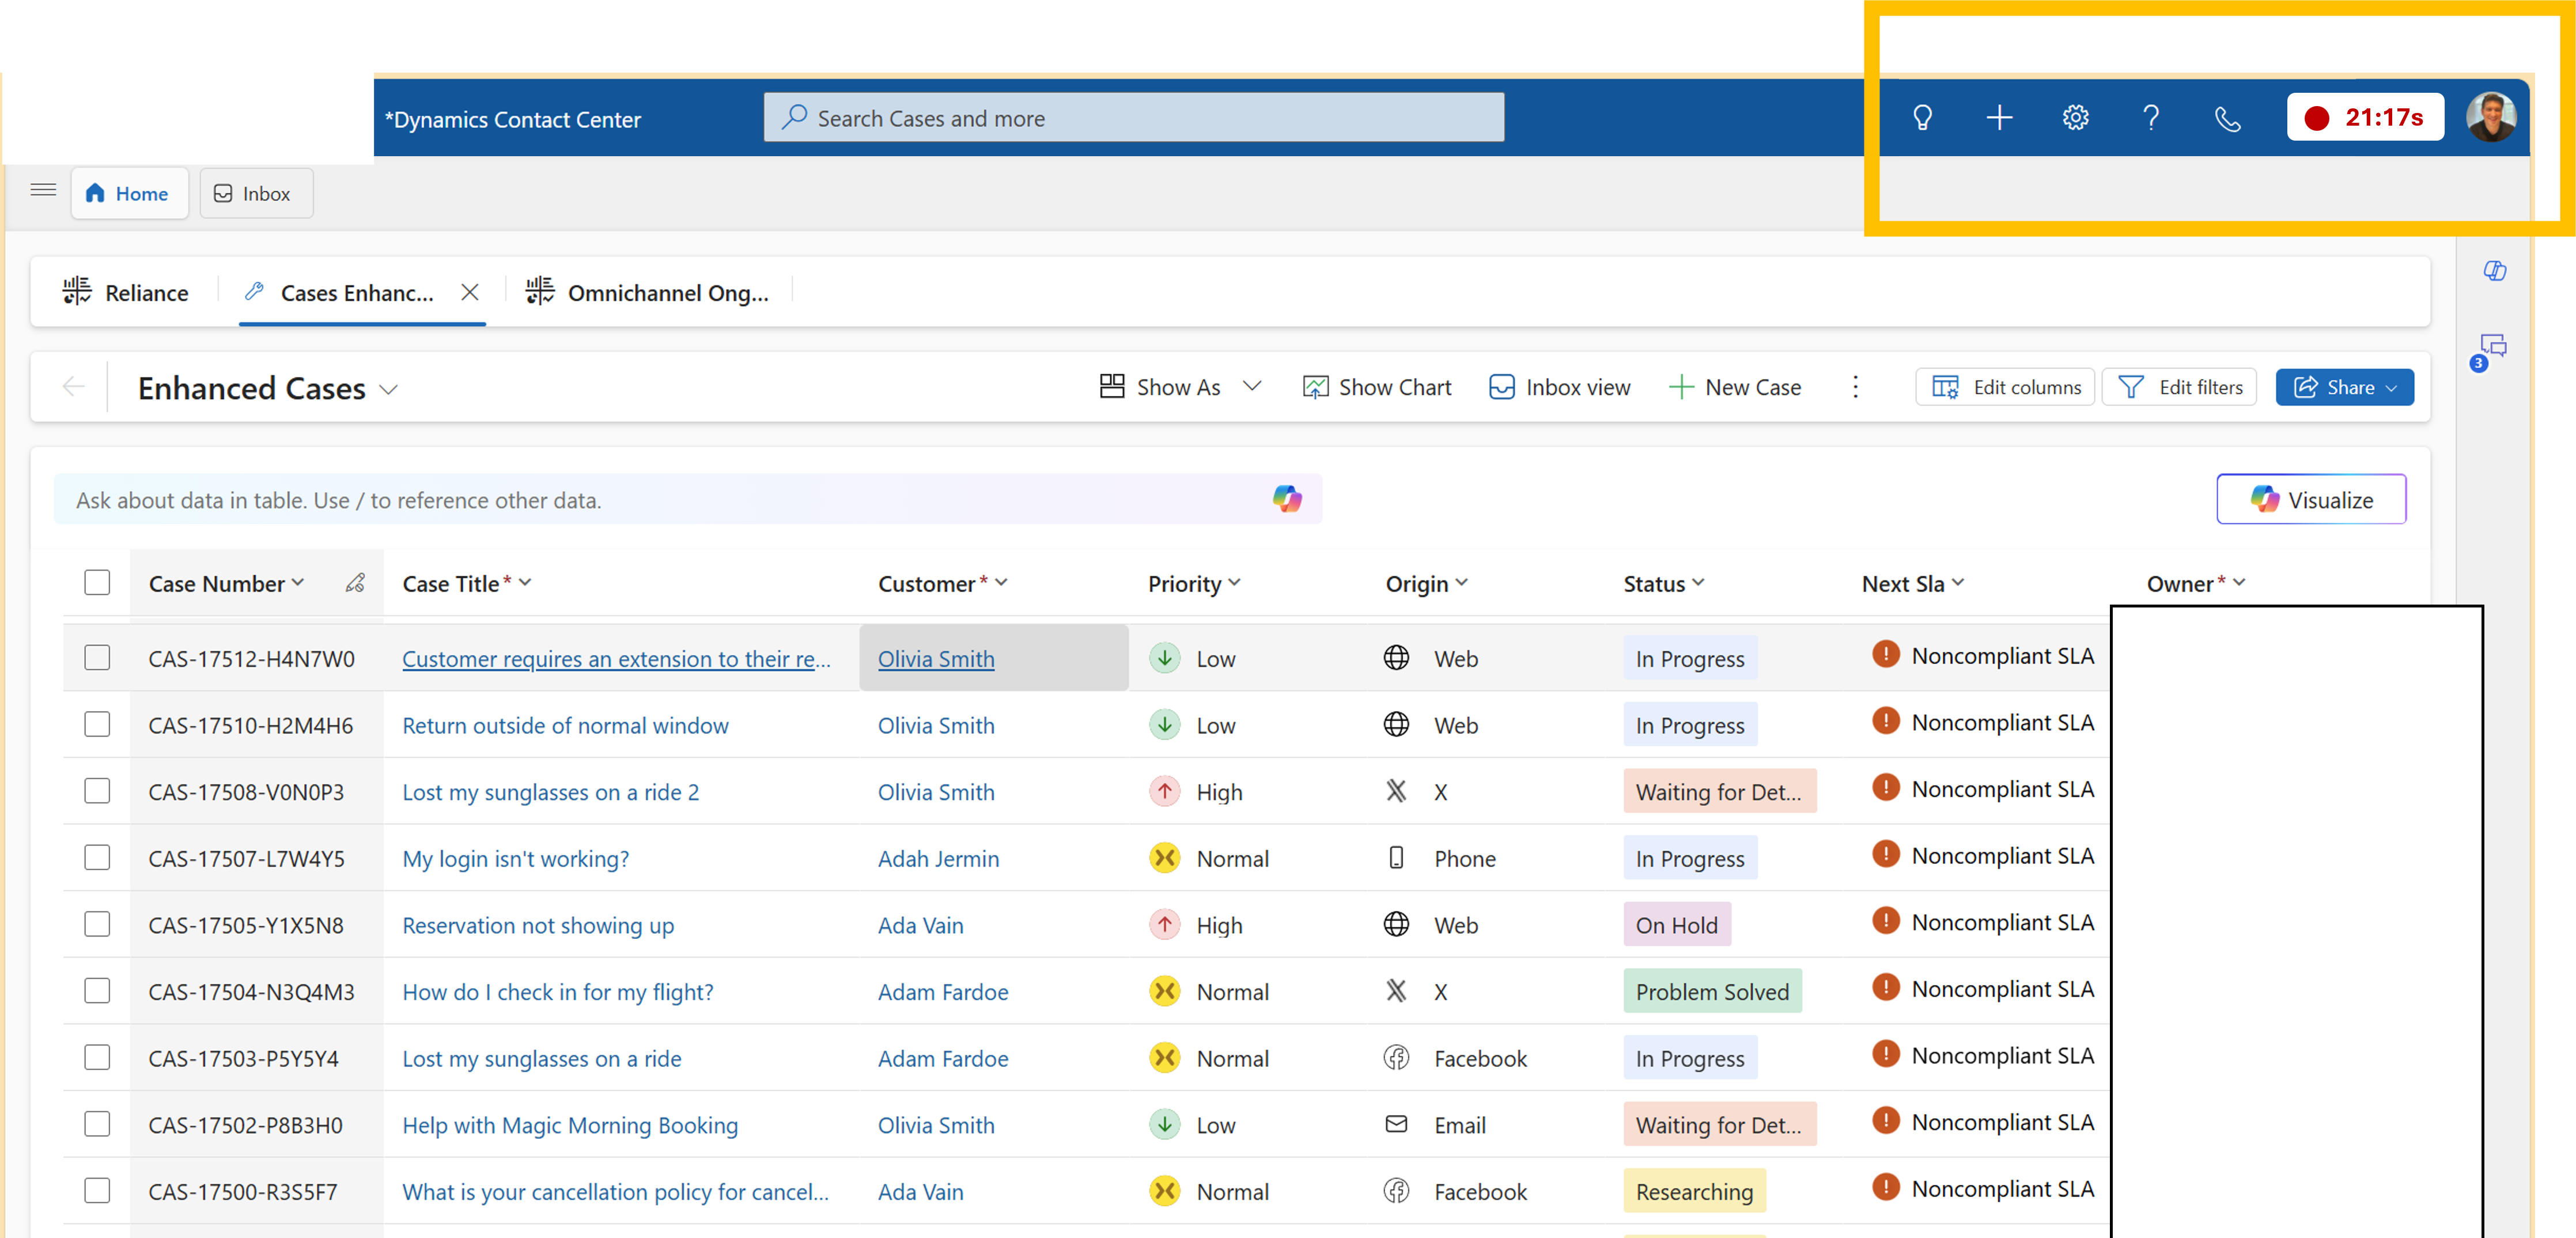
Task: Open the help question mark icon
Action: (x=2151, y=118)
